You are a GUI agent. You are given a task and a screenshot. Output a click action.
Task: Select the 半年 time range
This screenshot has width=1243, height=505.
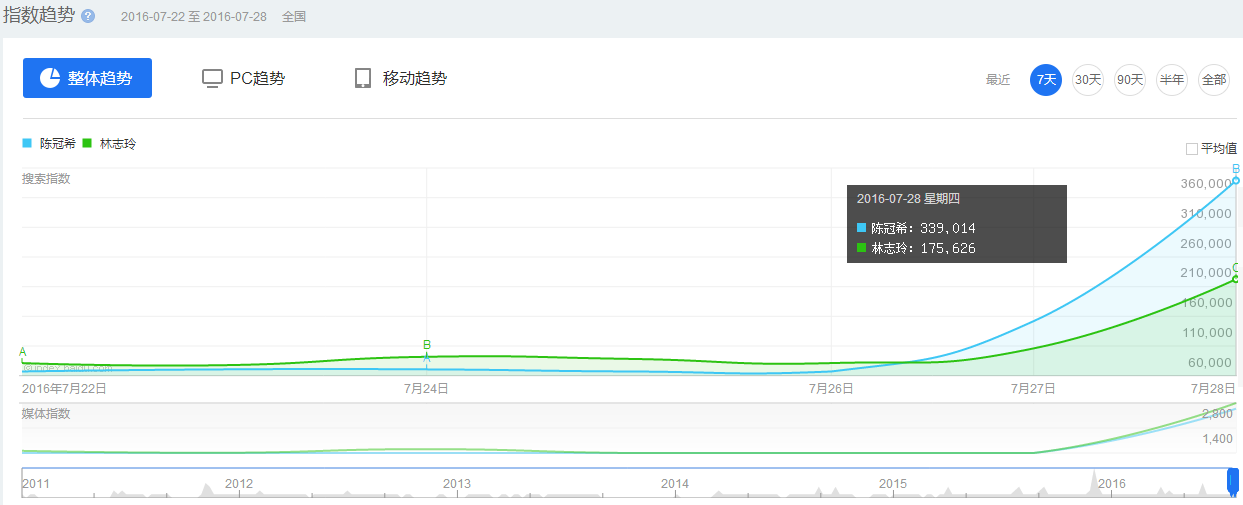click(1171, 79)
